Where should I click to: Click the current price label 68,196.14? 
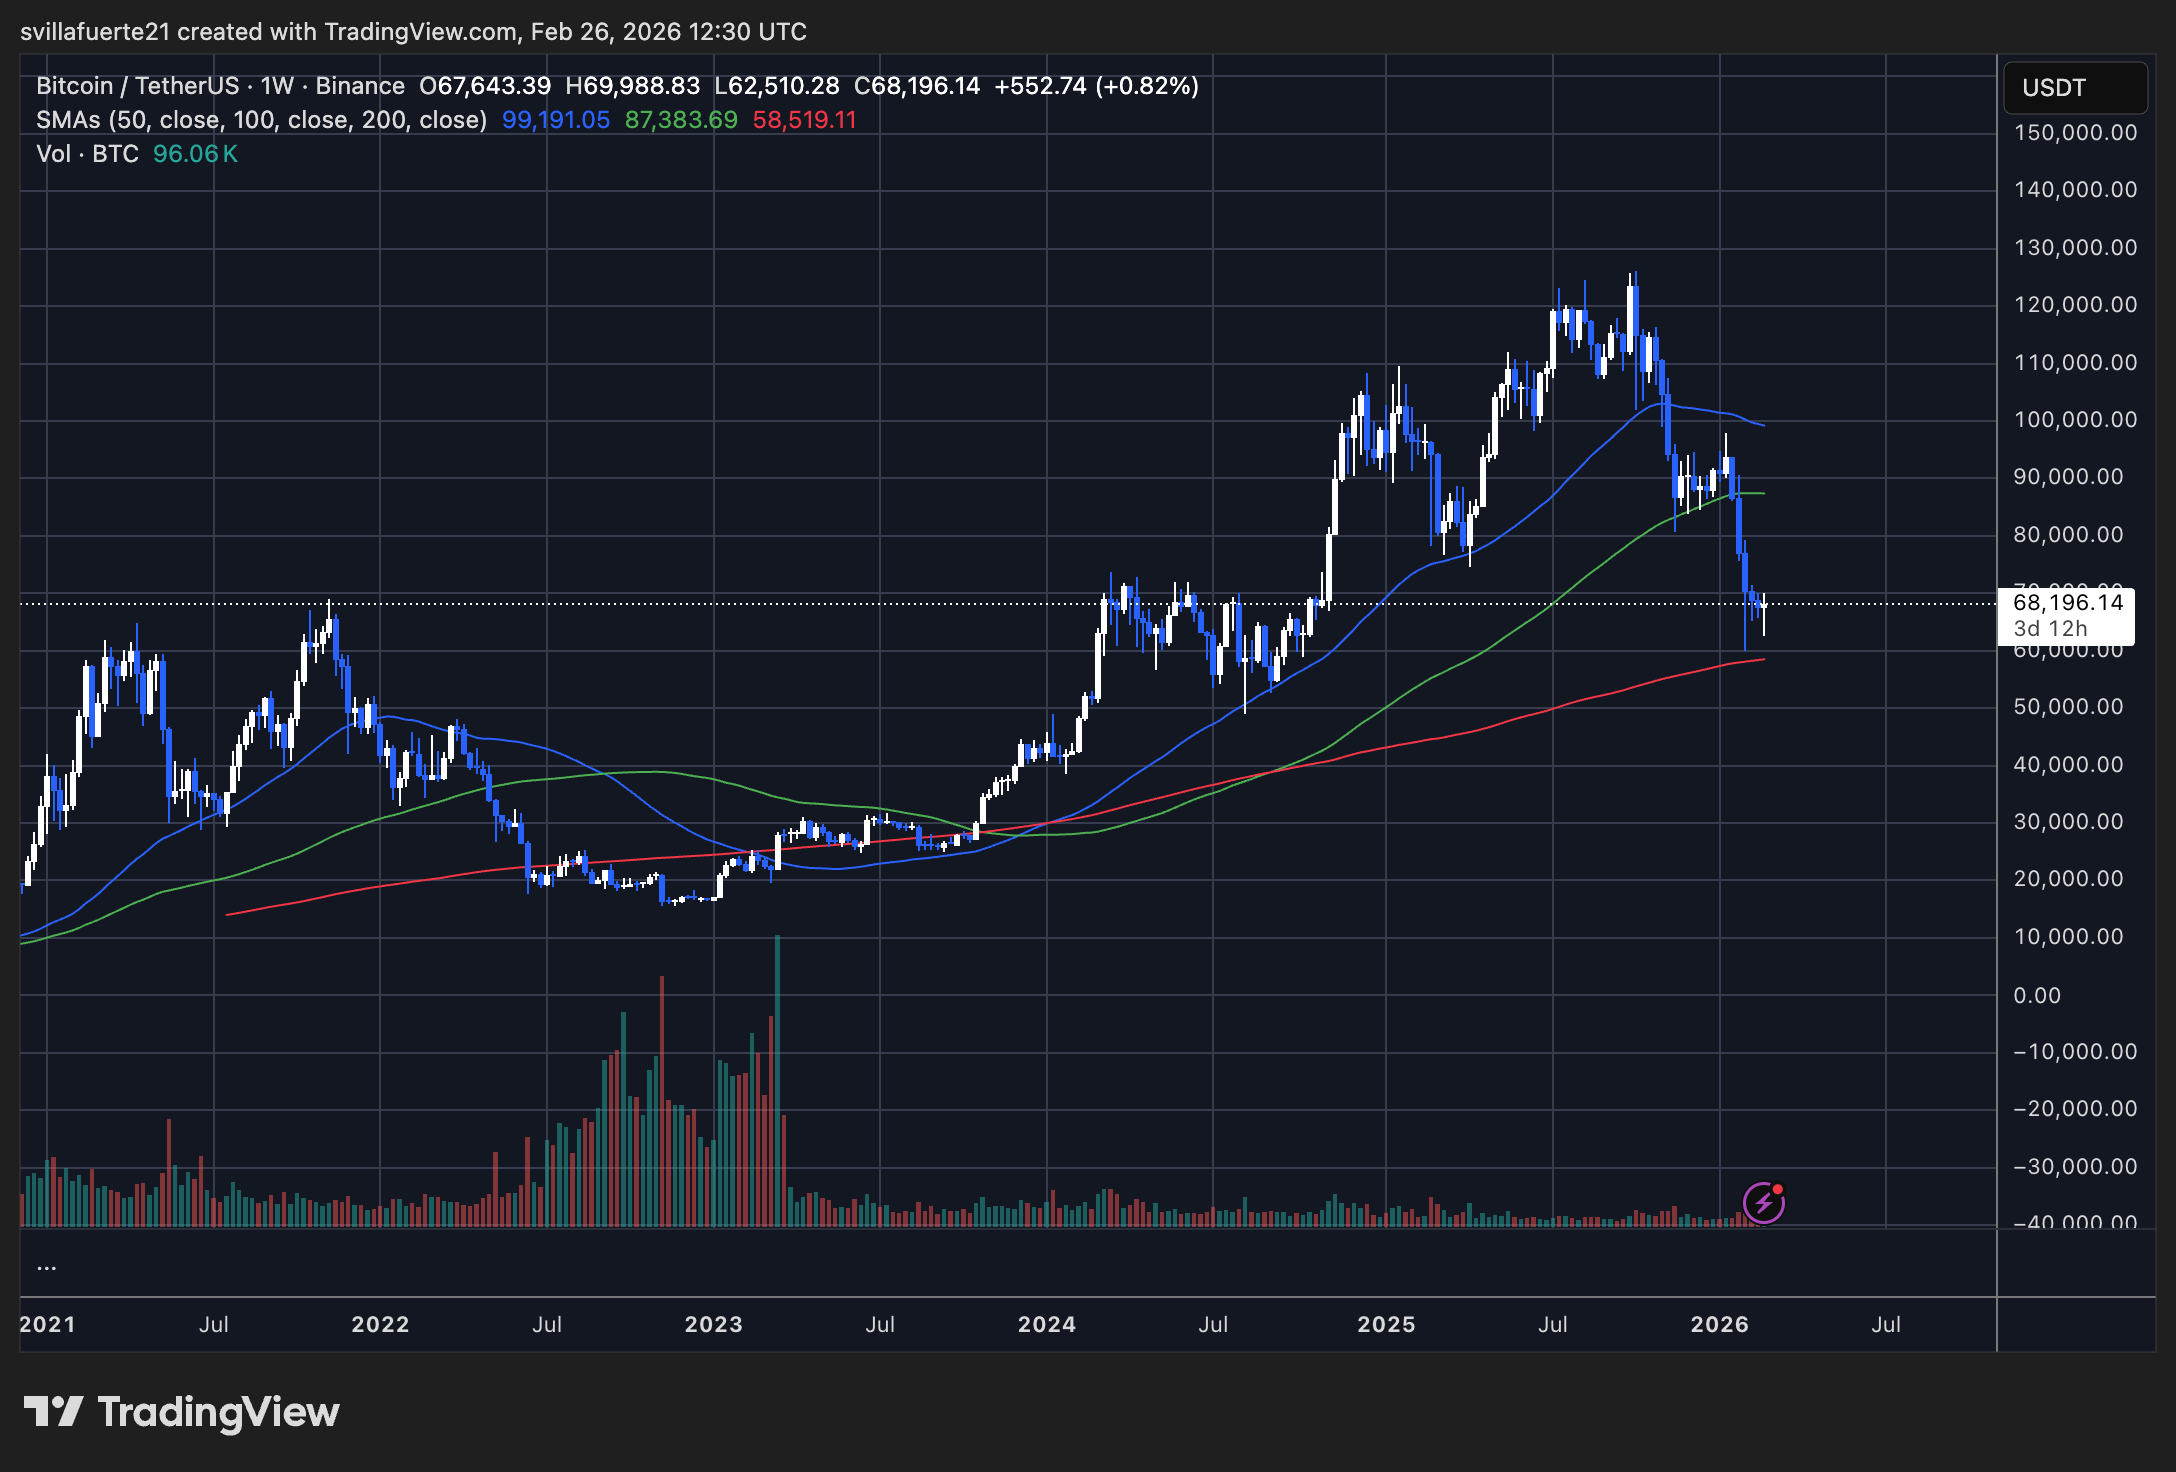tap(2067, 603)
